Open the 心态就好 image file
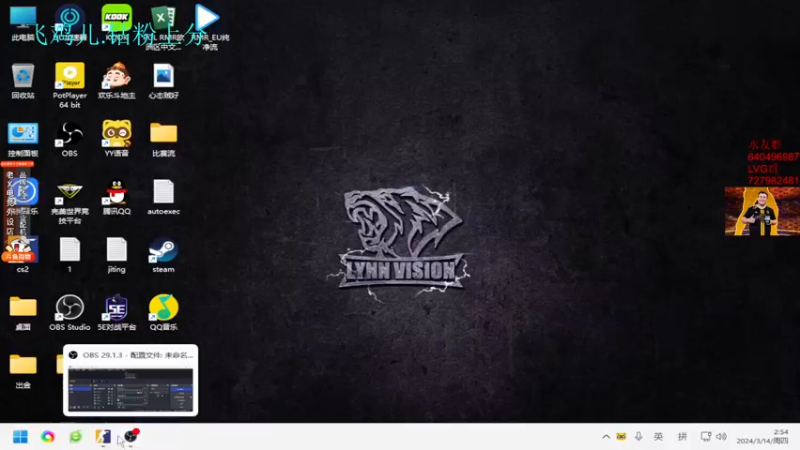The image size is (800, 450). [163, 81]
